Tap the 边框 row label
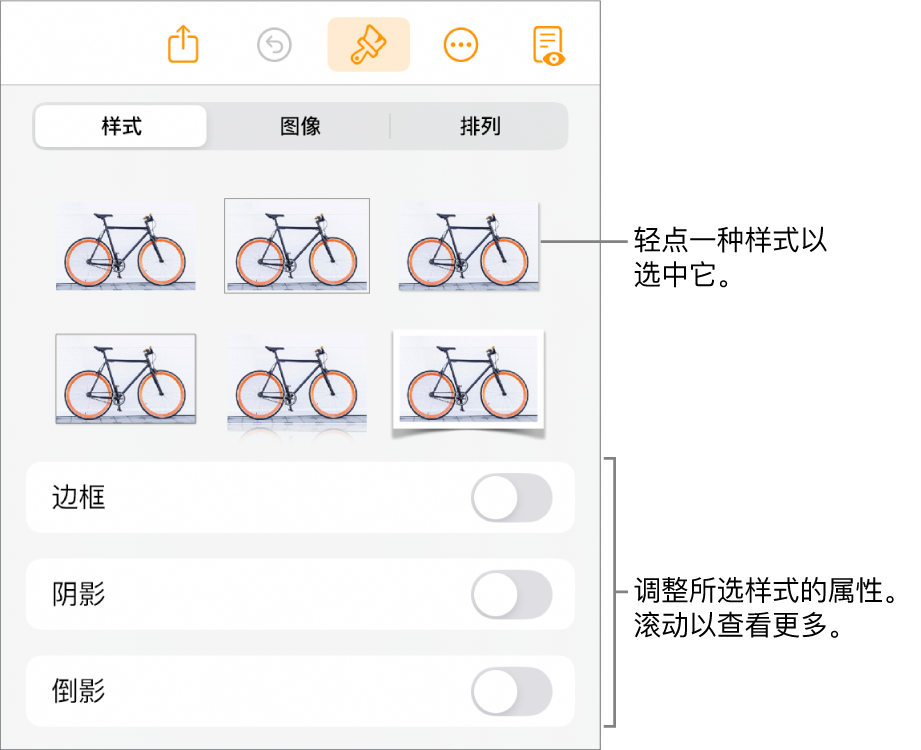The height and width of the screenshot is (750, 921). (79, 498)
